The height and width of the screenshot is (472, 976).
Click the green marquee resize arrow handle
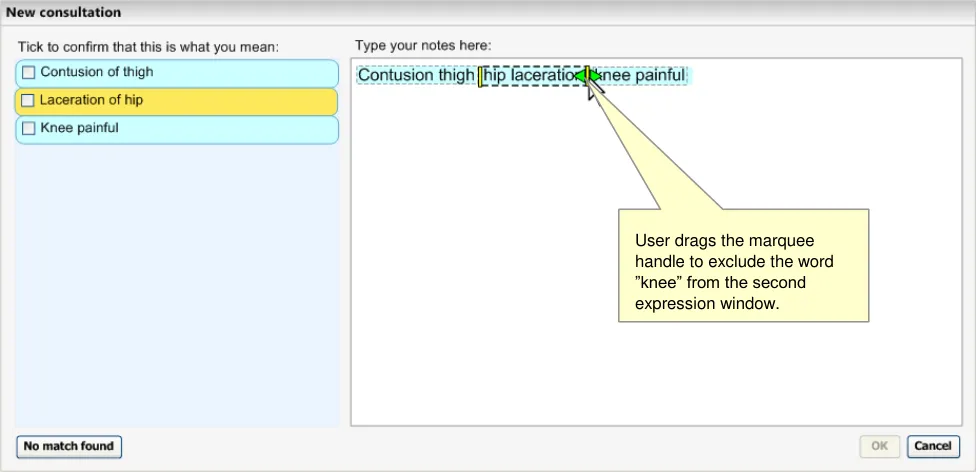pyautogui.click(x=587, y=76)
